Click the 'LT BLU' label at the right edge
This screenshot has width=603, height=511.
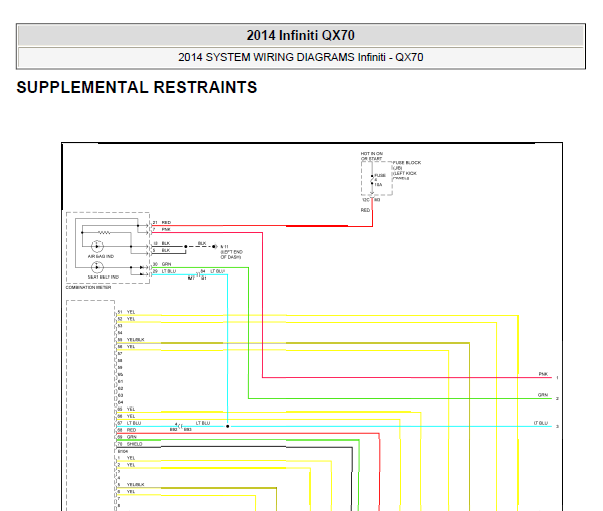pyautogui.click(x=541, y=423)
